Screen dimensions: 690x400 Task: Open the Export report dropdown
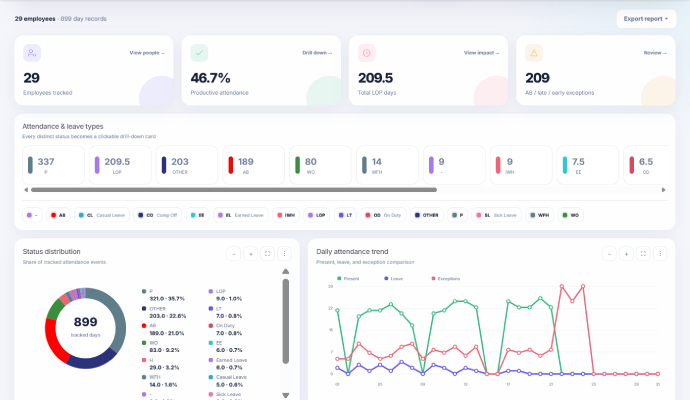[646, 19]
